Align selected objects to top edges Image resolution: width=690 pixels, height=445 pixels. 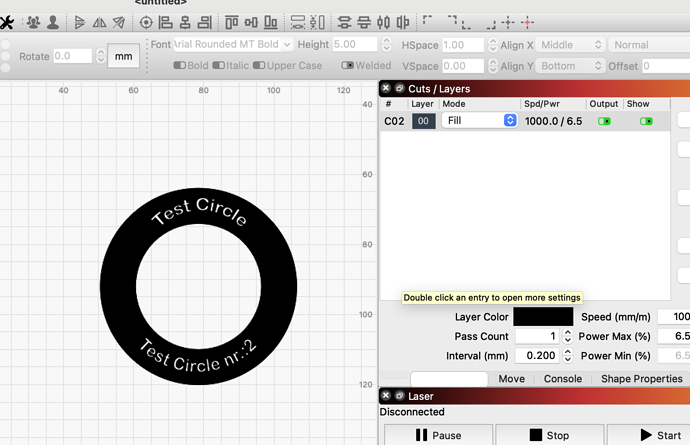(231, 22)
